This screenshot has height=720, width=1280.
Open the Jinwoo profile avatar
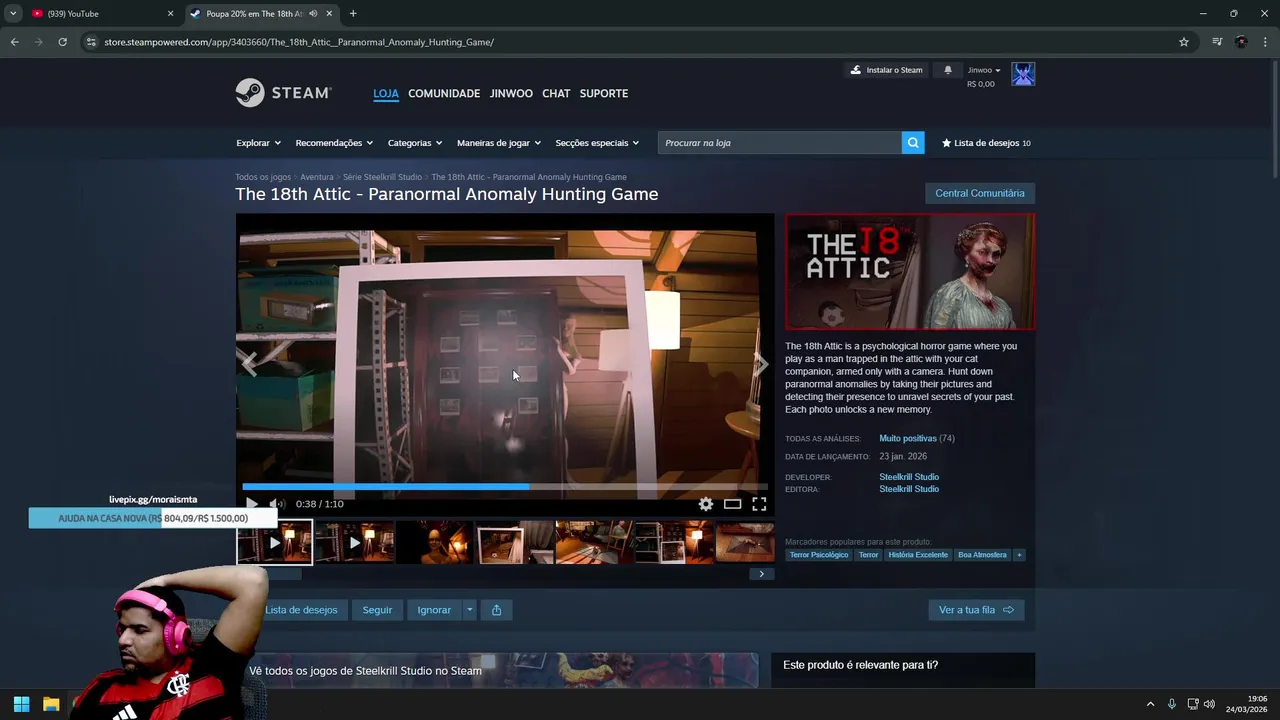click(1023, 74)
